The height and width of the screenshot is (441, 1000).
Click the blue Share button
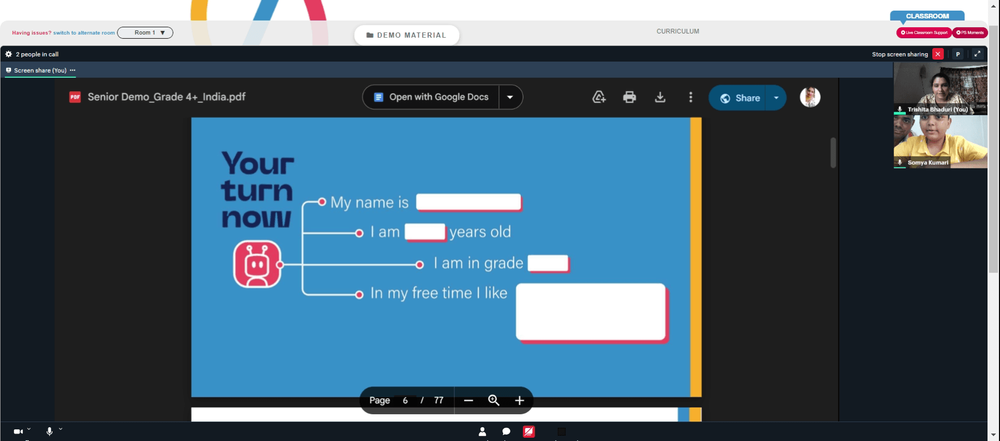click(x=738, y=98)
